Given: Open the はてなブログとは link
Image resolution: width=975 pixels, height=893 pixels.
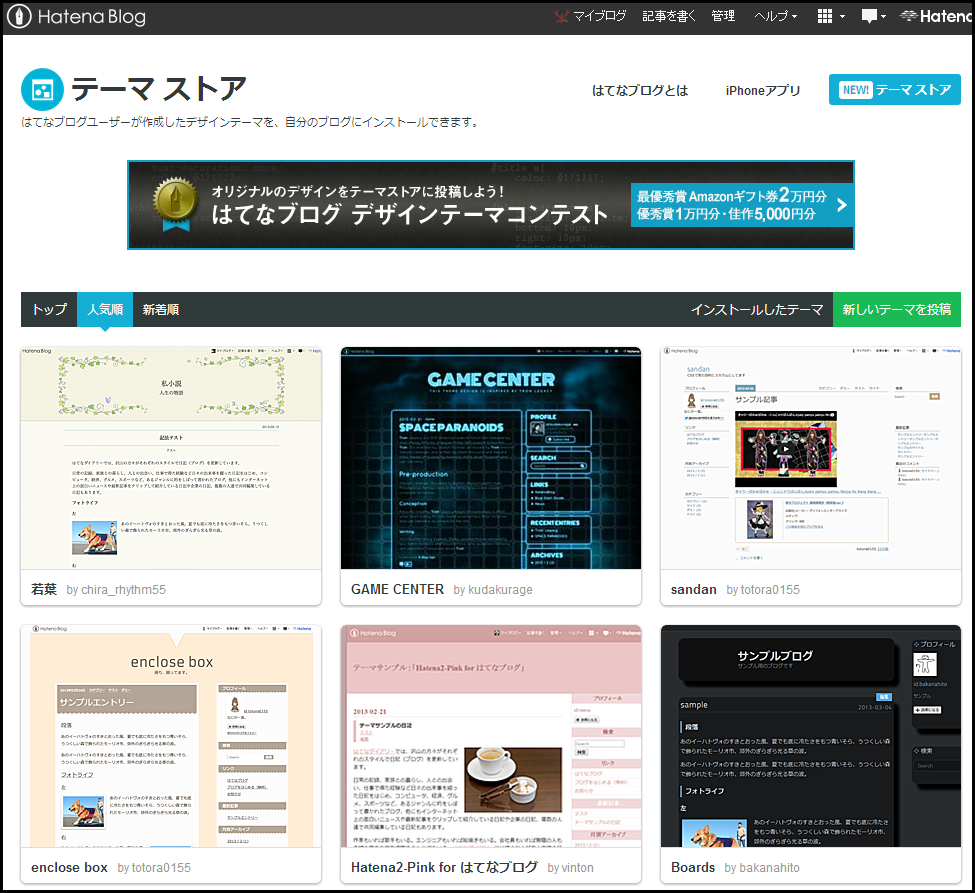Looking at the screenshot, I should [640, 91].
